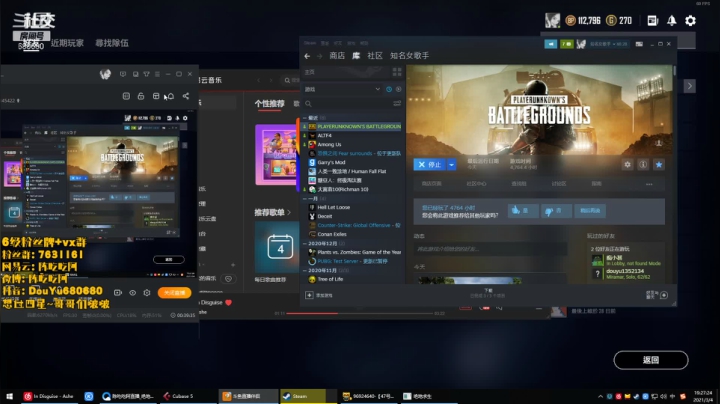Open Steam downloads status at bottom
720x404 pixels.
pos(488,293)
